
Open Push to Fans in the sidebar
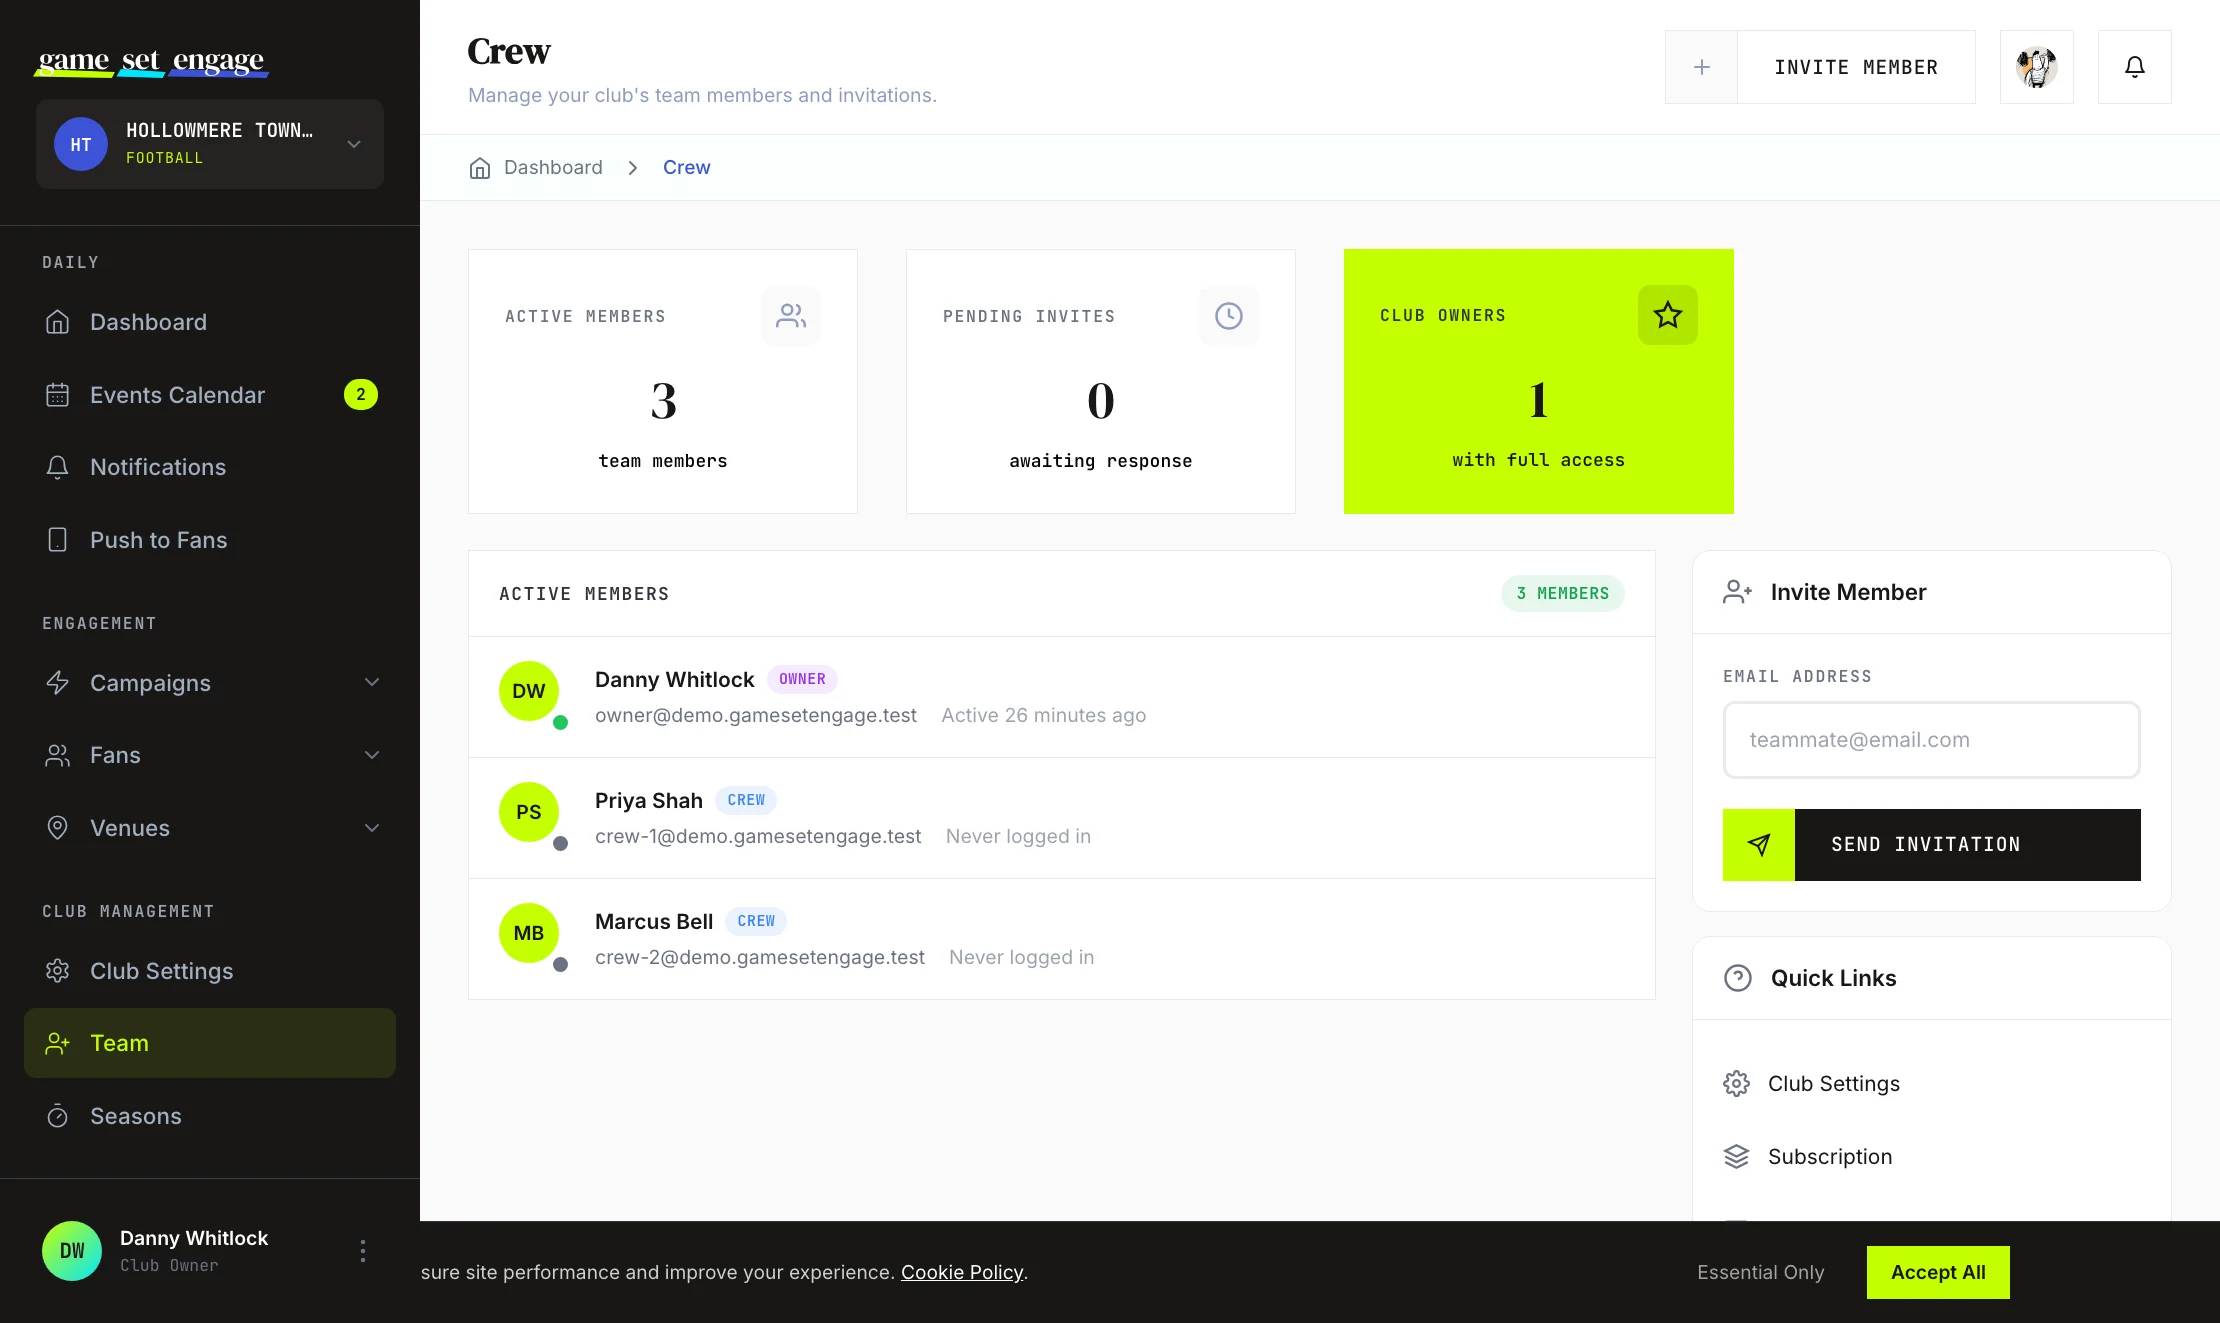click(210, 540)
